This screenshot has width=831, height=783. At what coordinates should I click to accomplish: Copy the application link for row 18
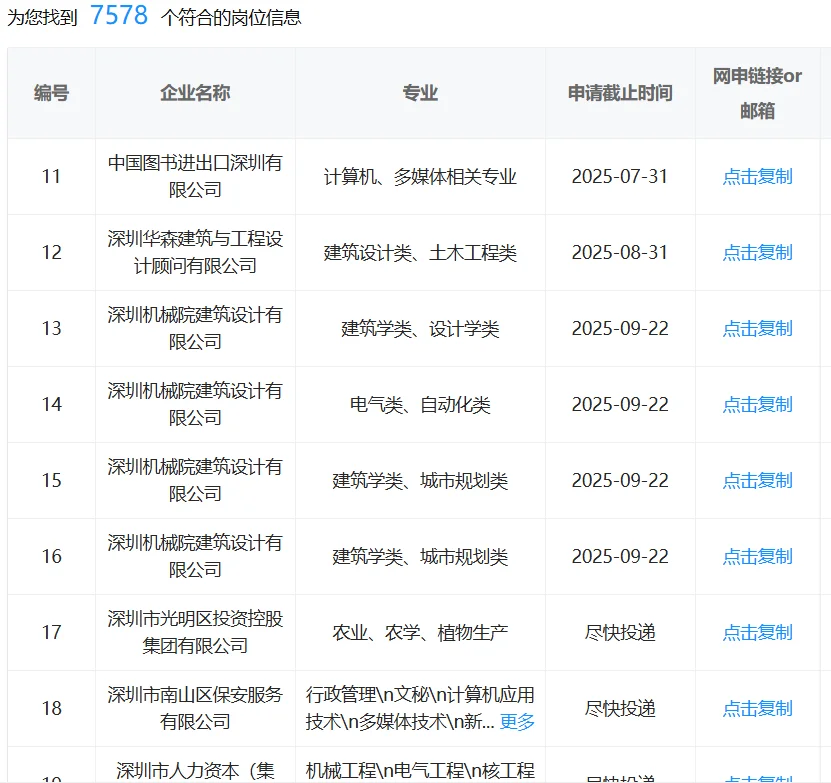(x=757, y=708)
